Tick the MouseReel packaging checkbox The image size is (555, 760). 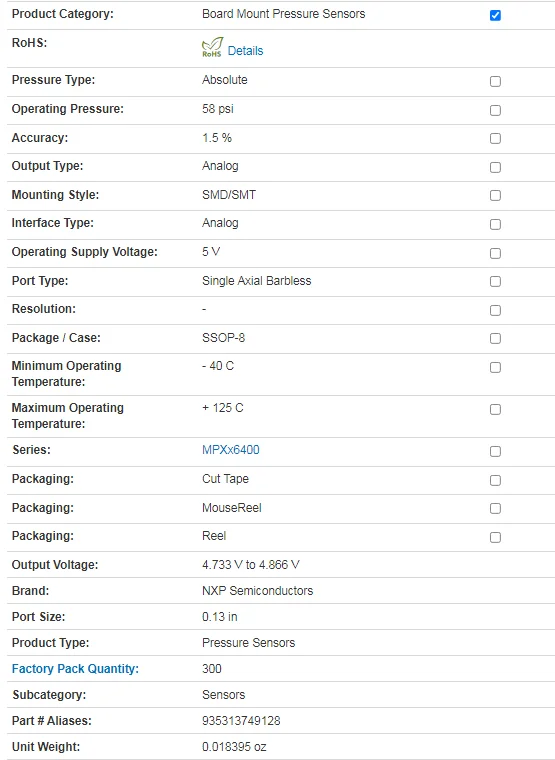(x=495, y=508)
